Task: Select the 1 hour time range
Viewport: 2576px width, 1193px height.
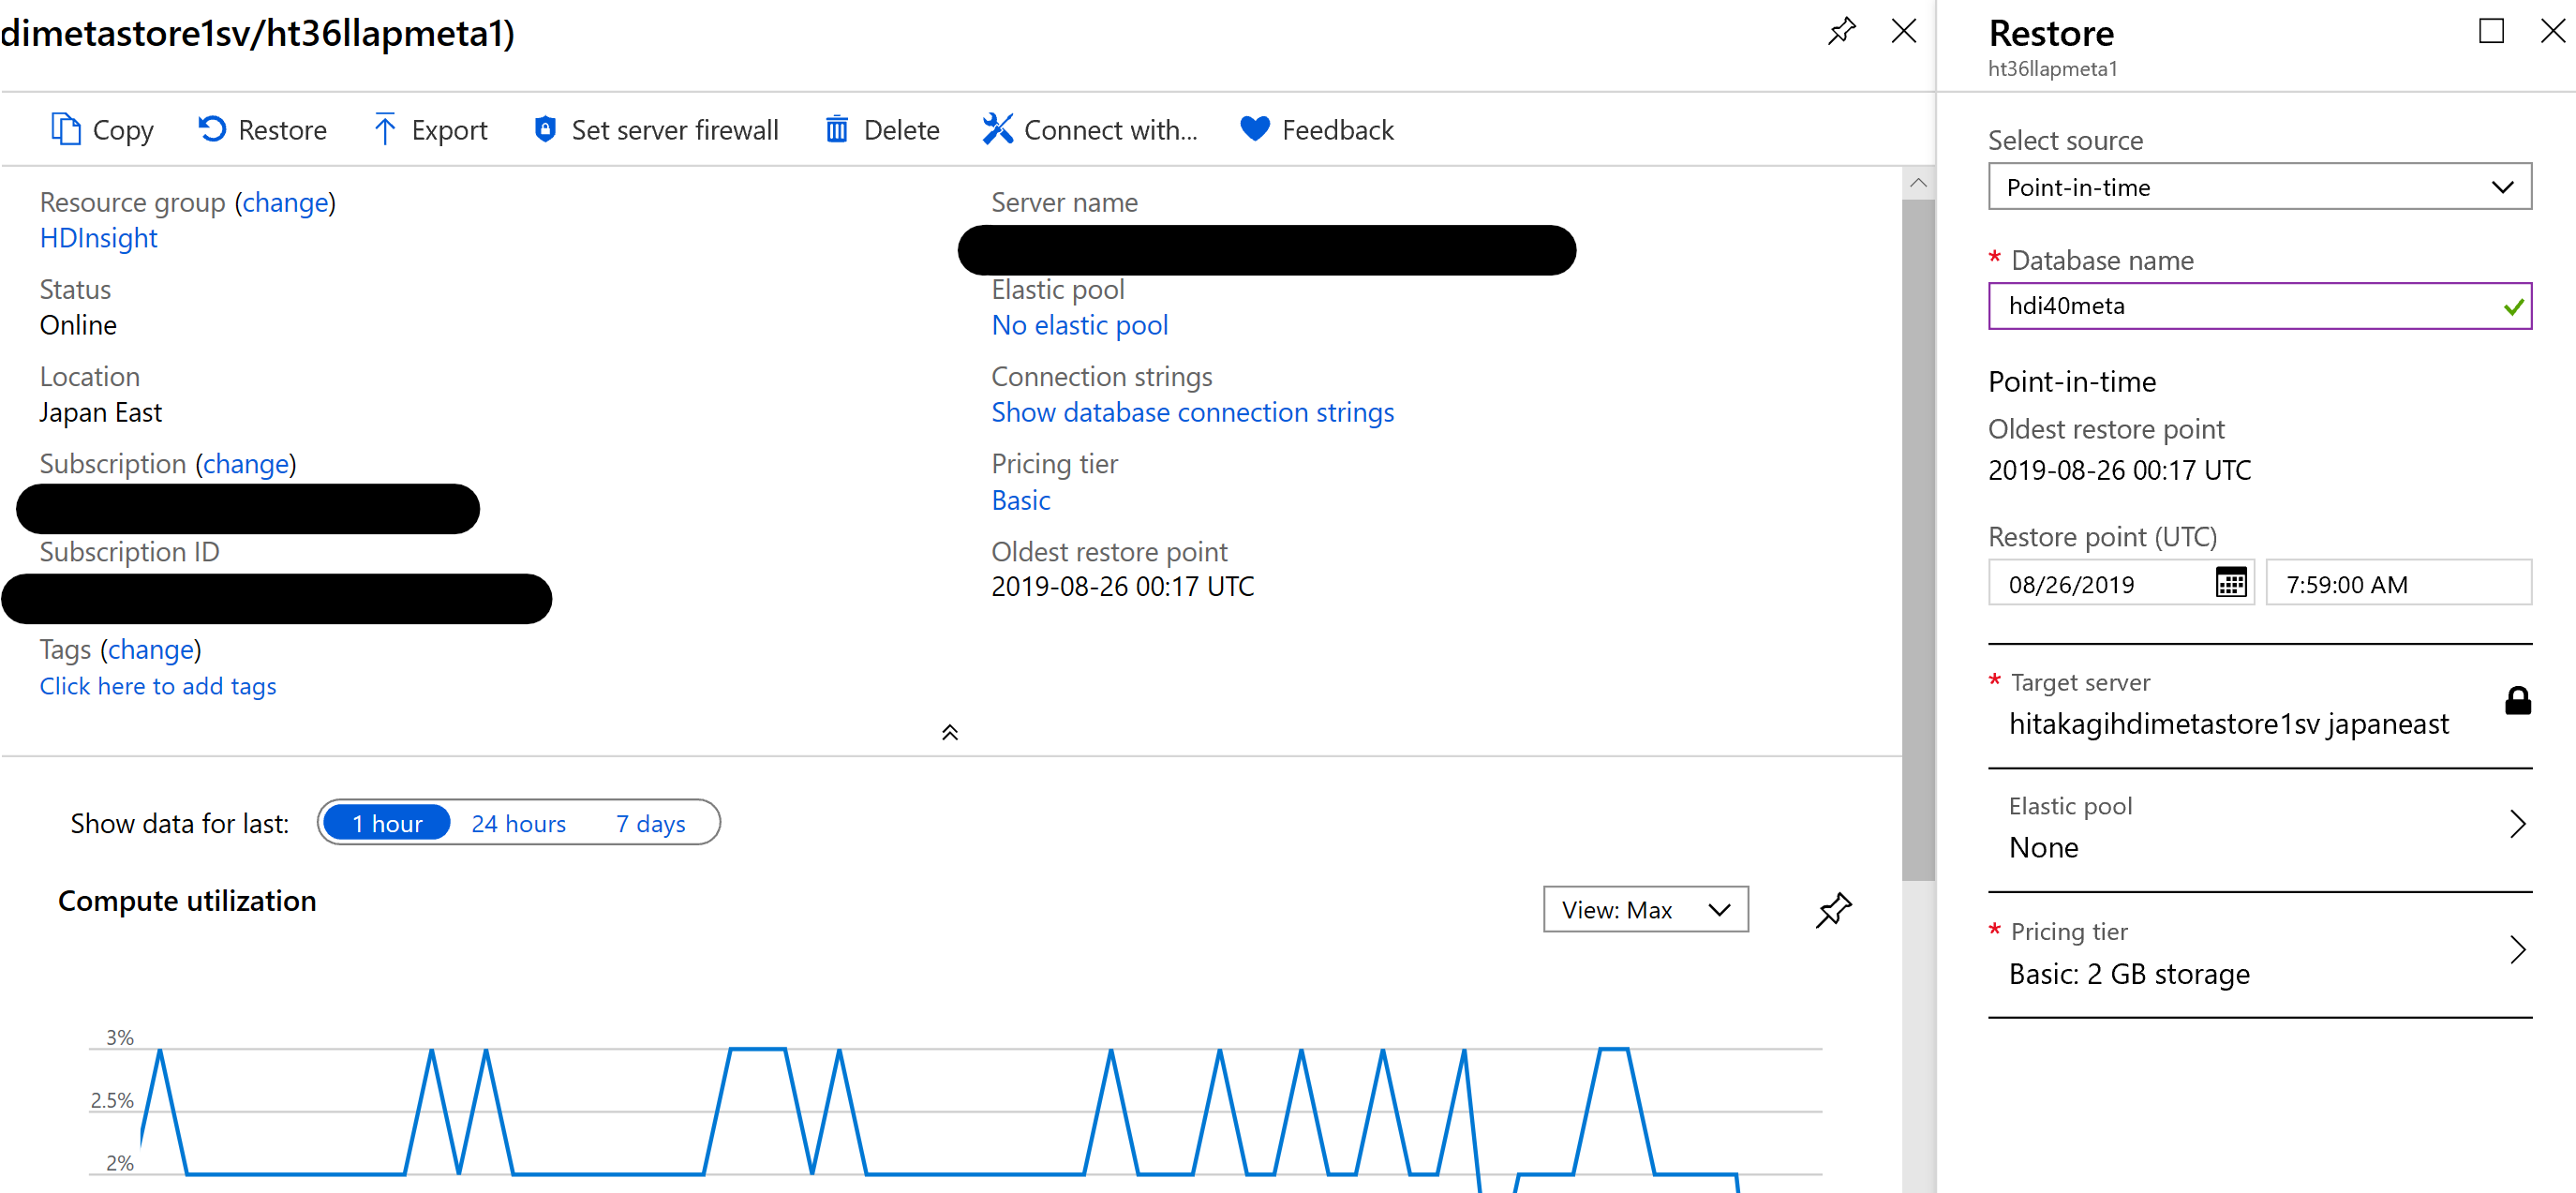Action: click(387, 823)
